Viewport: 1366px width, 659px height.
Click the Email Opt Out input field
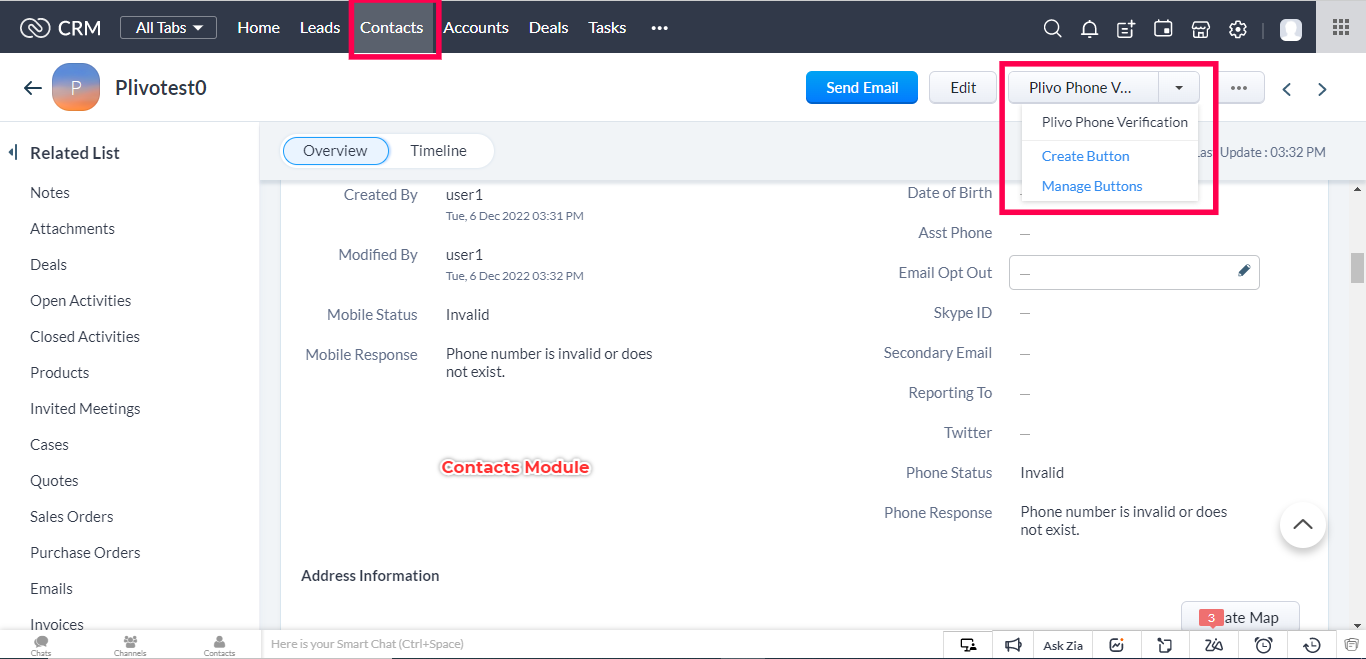[x=1134, y=273]
